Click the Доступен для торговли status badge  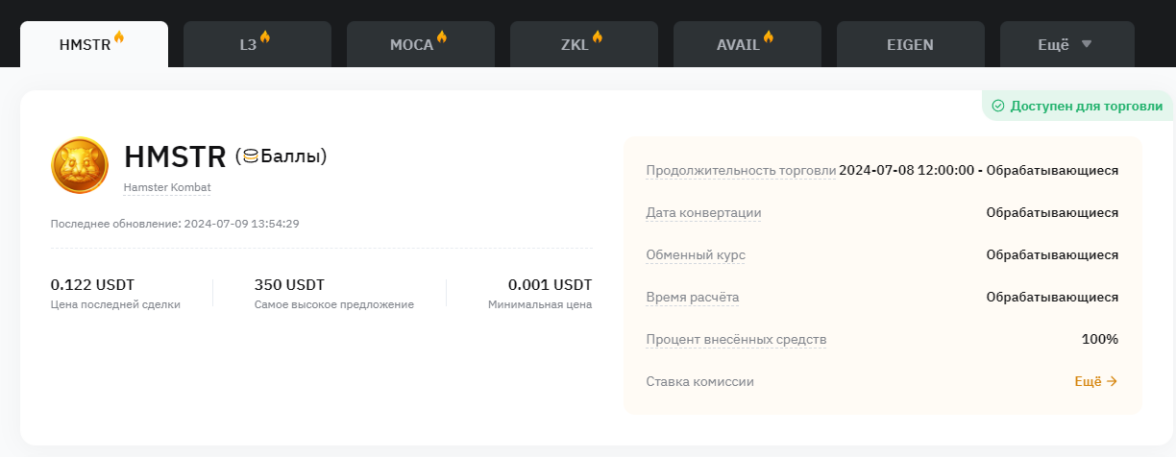coord(1076,106)
